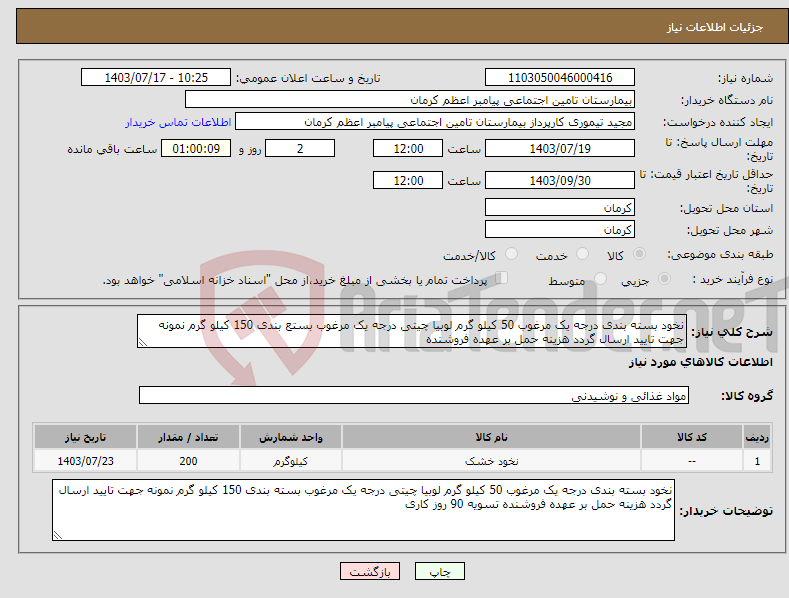789x598 pixels.
Task: Click the resize handle of توضیحات خریدار textarea
Action: [58, 535]
